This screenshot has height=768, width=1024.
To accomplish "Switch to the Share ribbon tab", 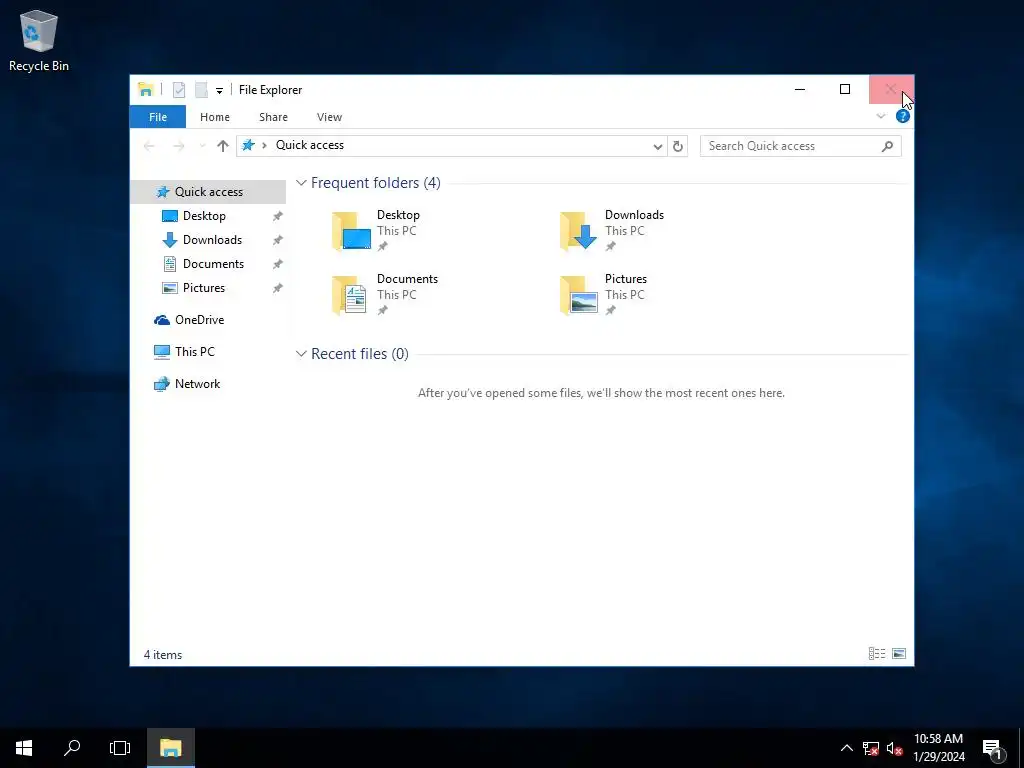I will pos(273,117).
